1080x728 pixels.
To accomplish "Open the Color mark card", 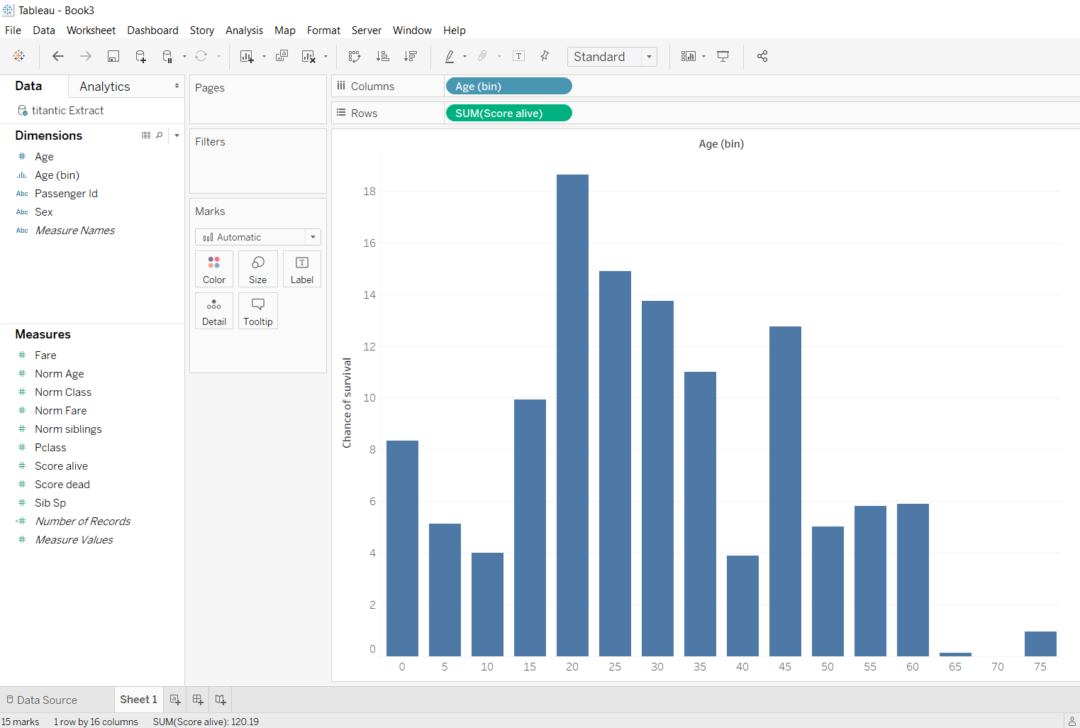I will coord(213,268).
